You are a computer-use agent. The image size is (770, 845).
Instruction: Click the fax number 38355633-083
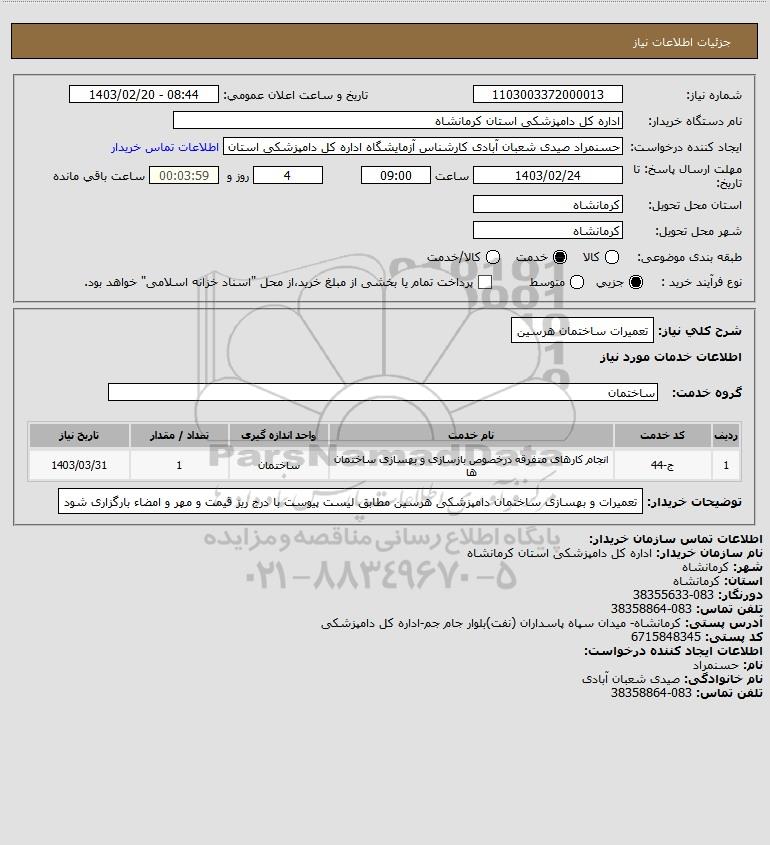673,595
